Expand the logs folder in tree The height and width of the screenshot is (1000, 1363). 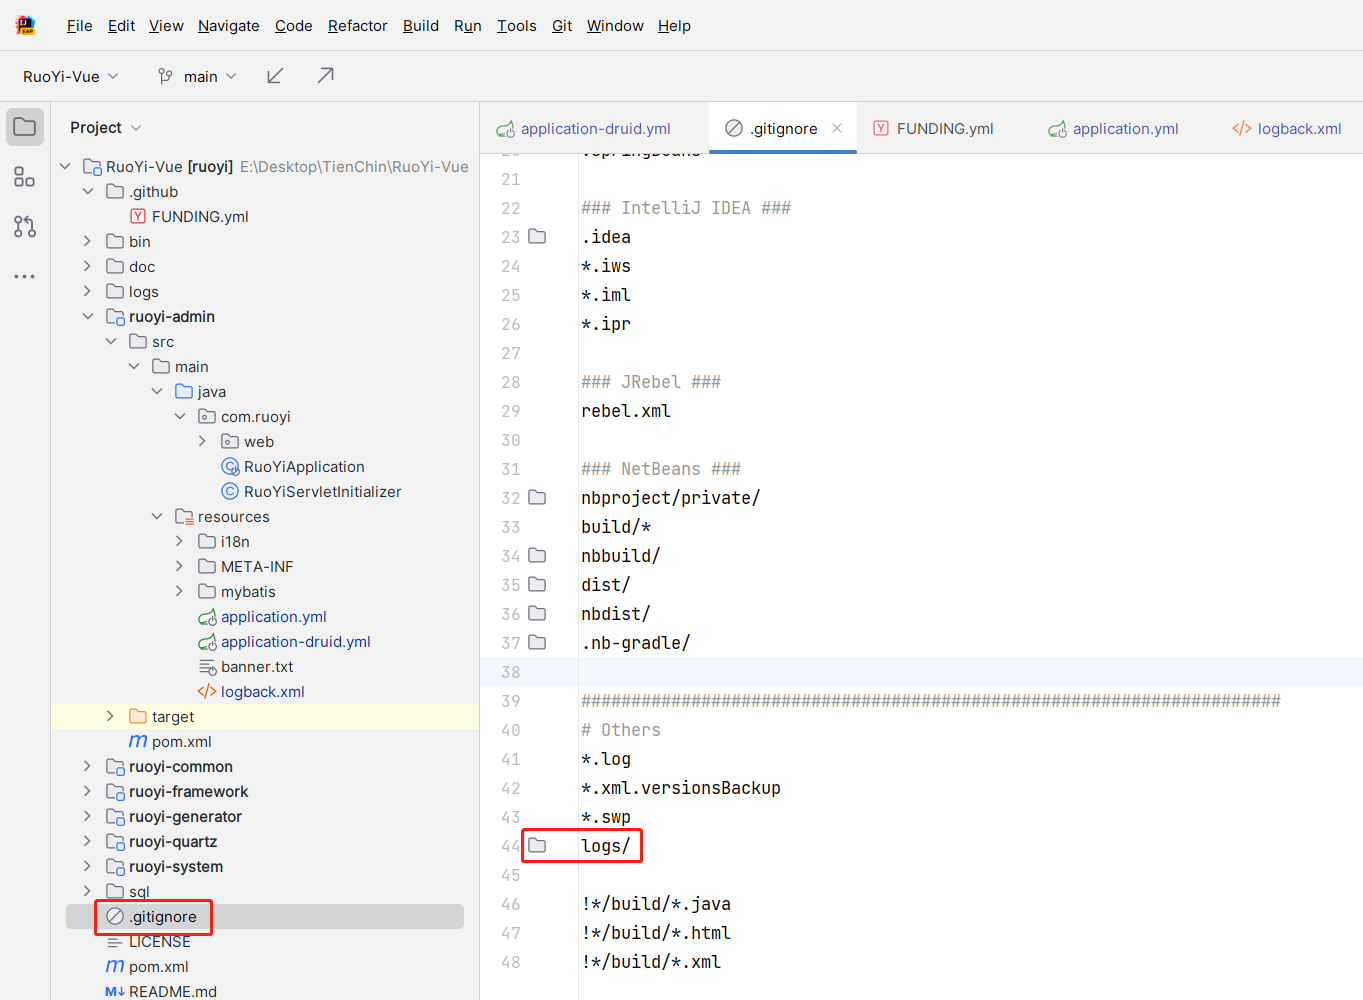(x=88, y=291)
